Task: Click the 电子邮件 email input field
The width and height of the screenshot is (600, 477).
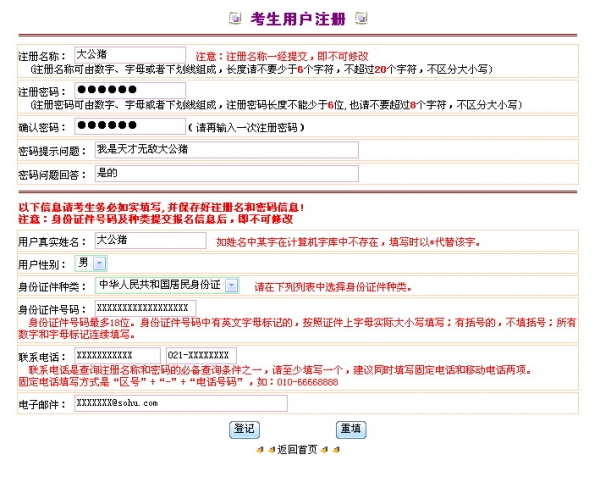Action: [x=180, y=403]
